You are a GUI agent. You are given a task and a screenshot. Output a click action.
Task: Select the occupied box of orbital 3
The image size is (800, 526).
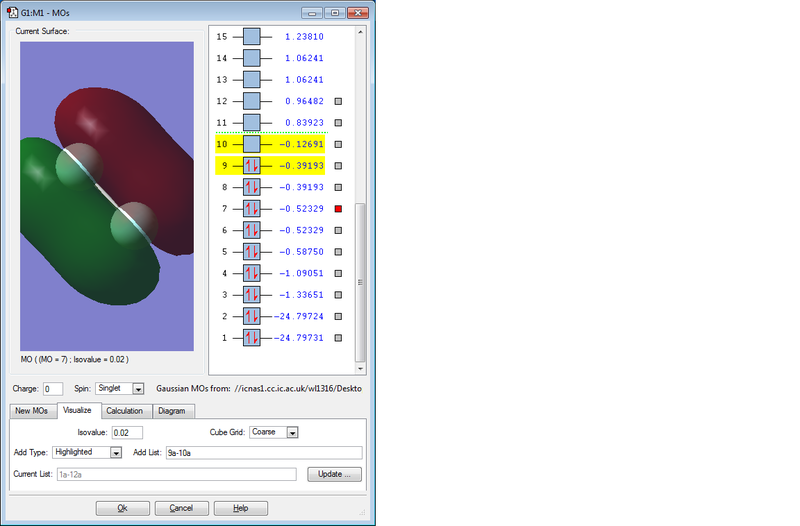(x=252, y=295)
